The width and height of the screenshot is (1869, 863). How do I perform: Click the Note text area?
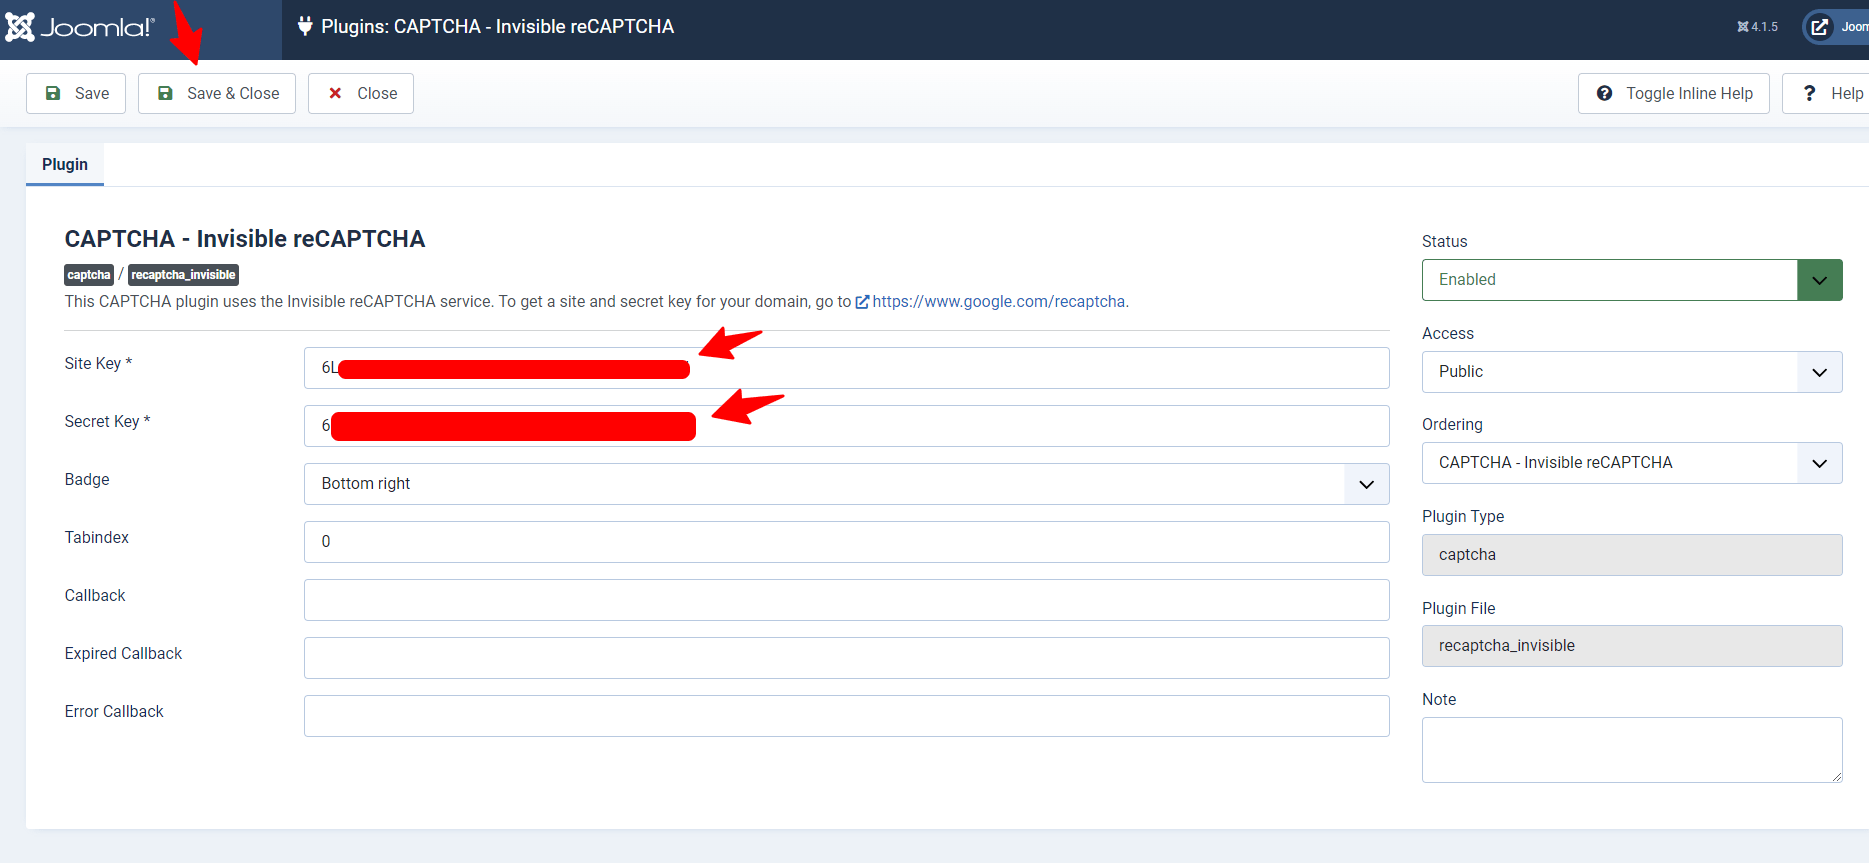1632,750
